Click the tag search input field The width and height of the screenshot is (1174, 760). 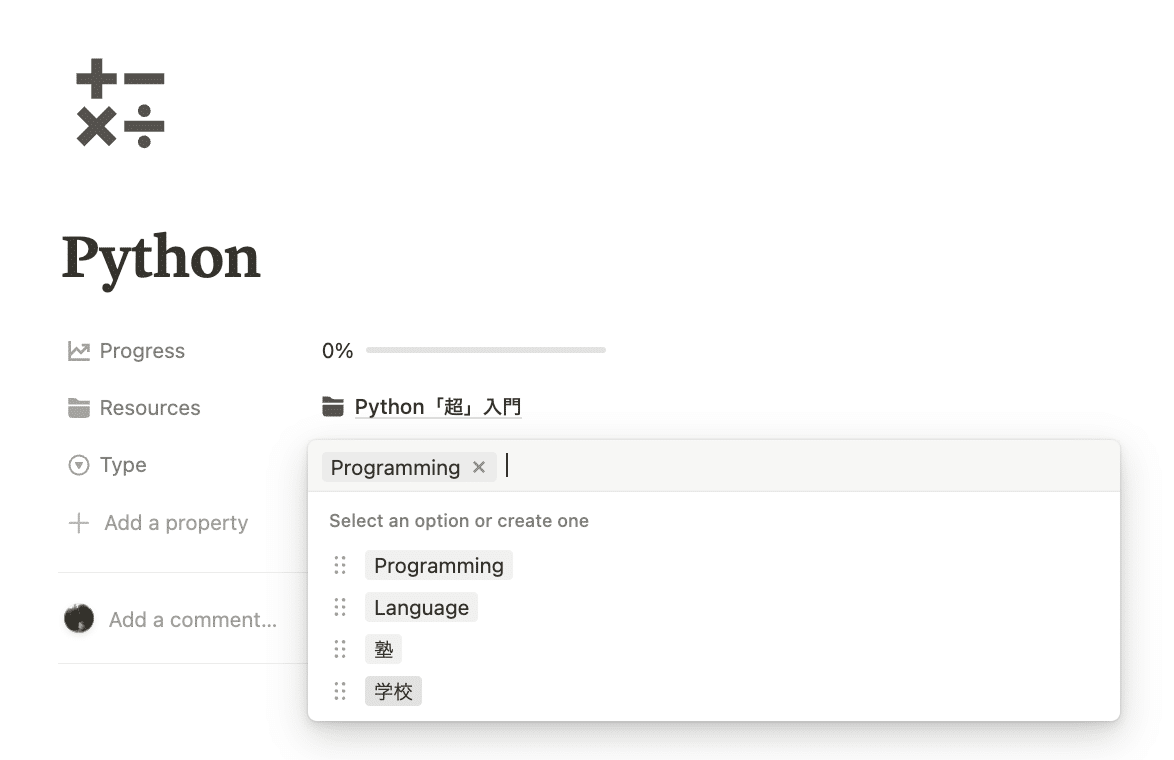(x=809, y=466)
